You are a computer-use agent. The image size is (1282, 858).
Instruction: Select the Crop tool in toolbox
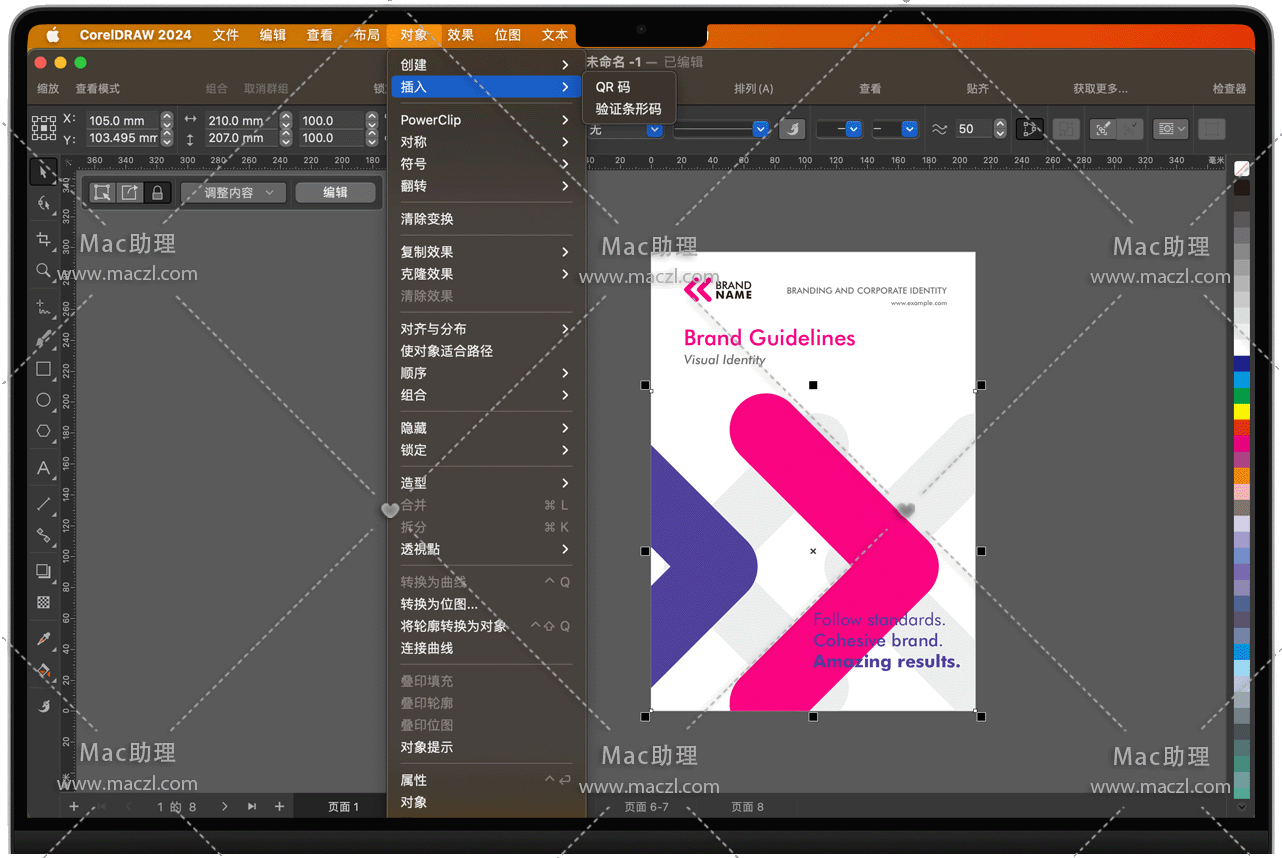click(x=43, y=239)
